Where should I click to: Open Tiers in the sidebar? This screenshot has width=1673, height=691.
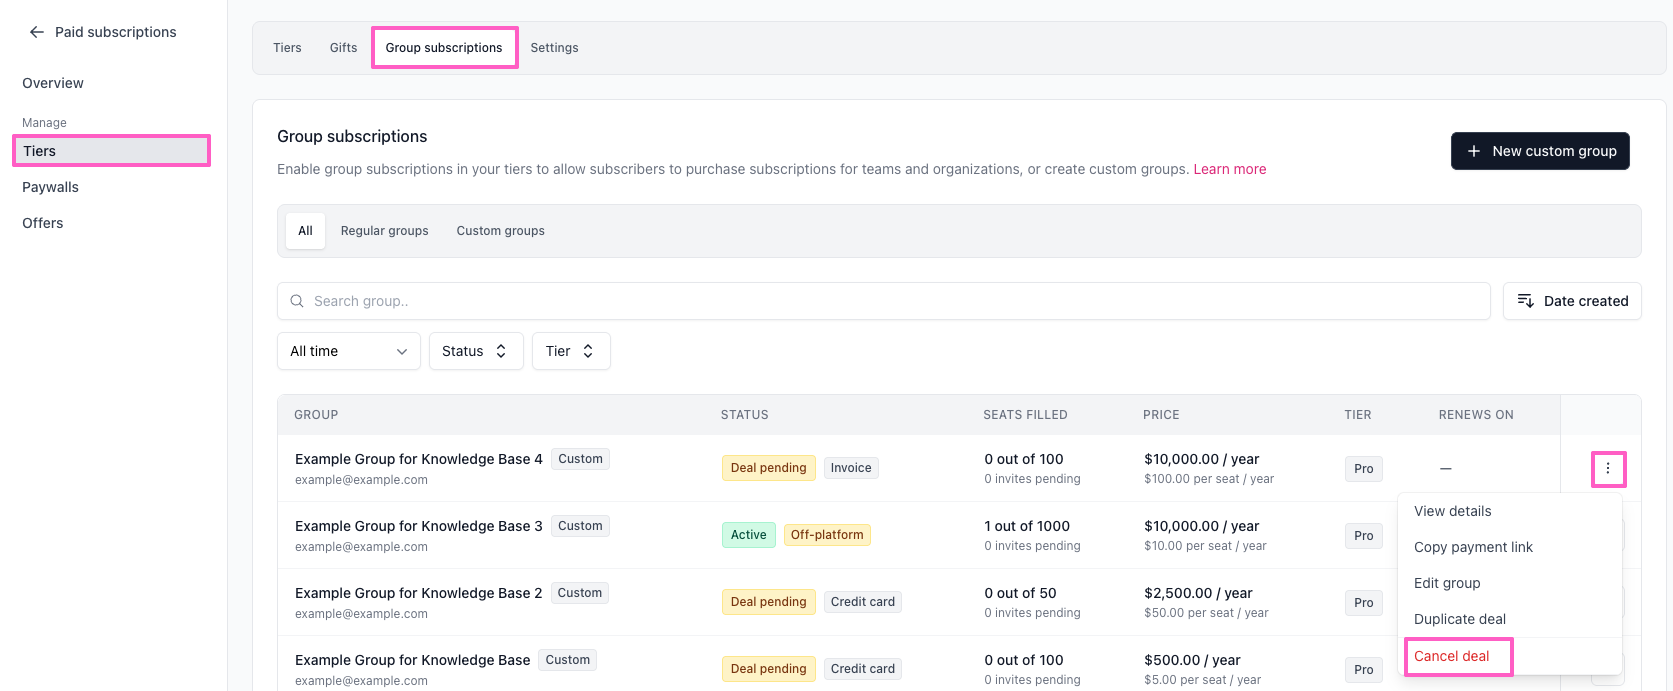click(111, 151)
